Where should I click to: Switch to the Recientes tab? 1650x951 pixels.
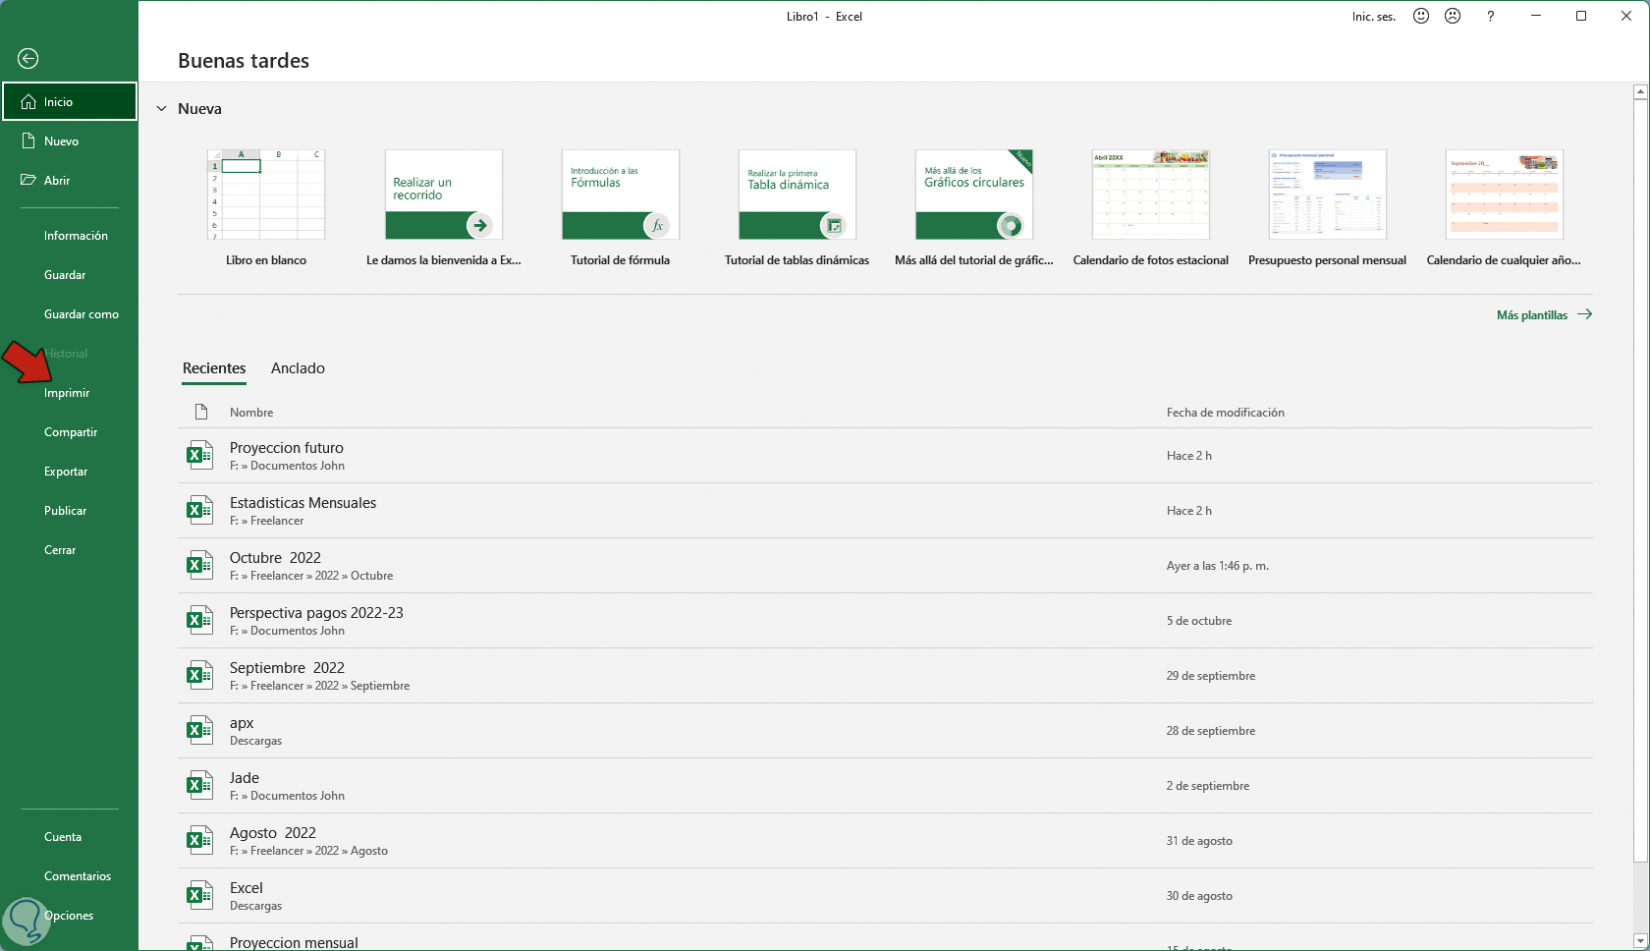pyautogui.click(x=214, y=368)
